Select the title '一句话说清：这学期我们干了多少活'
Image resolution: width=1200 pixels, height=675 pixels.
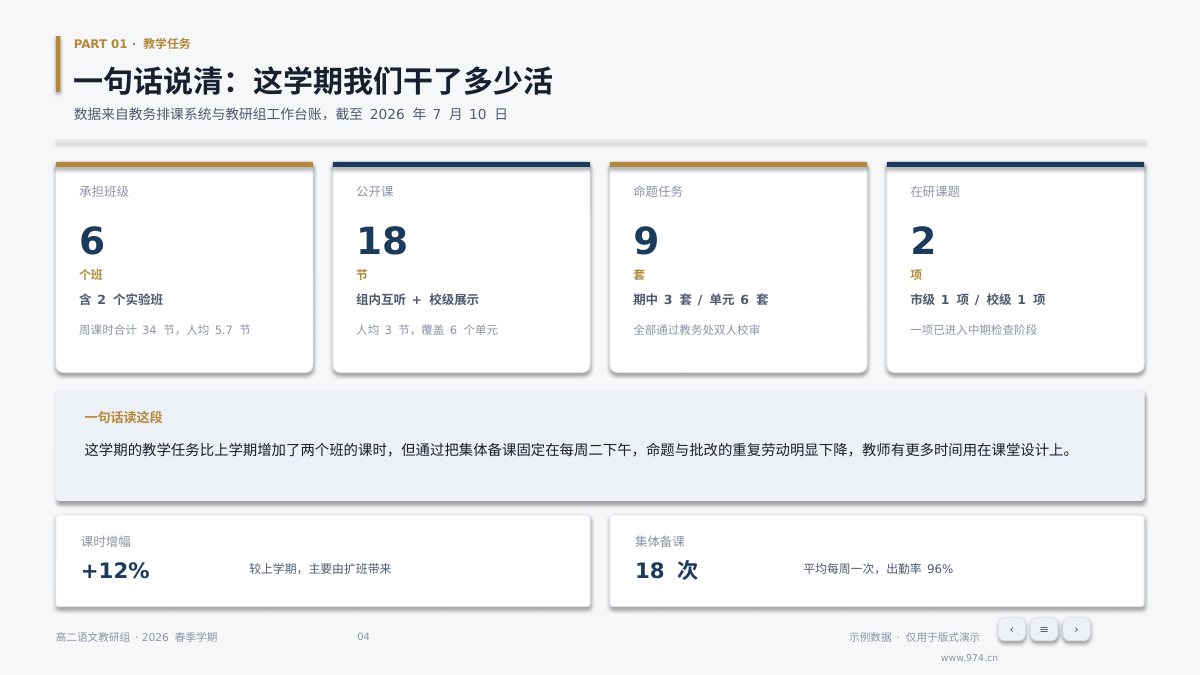point(313,81)
